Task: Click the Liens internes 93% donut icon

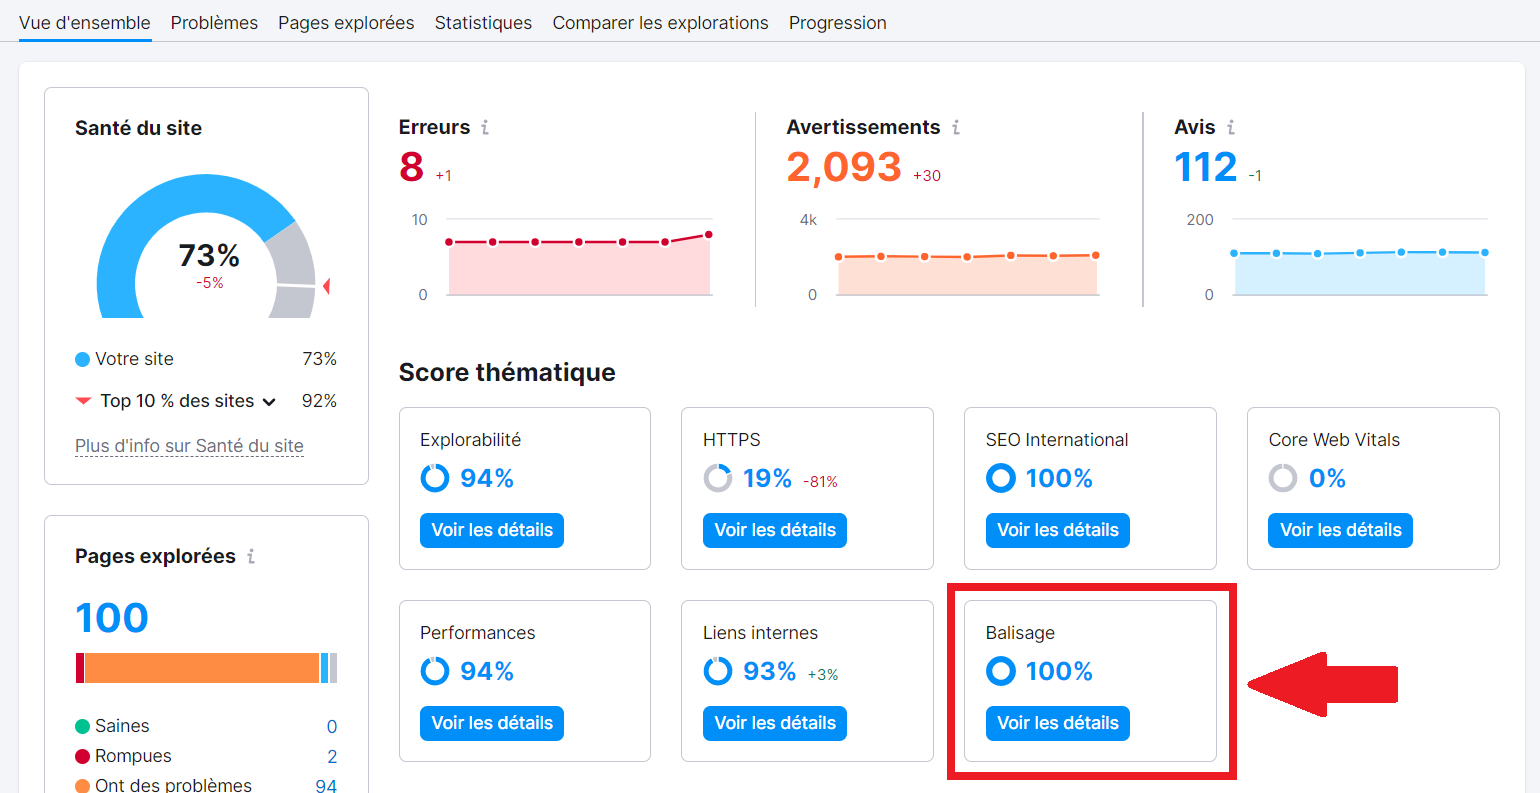Action: click(x=718, y=671)
